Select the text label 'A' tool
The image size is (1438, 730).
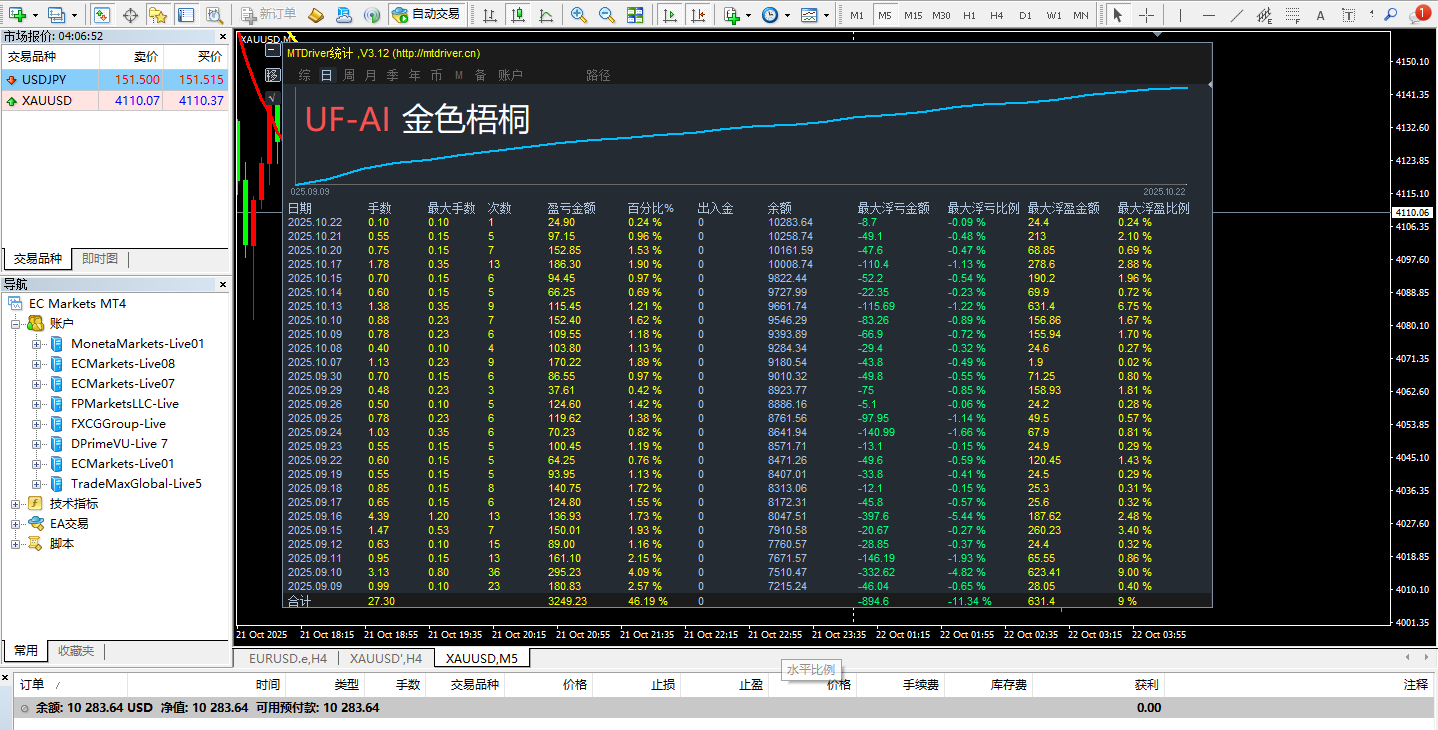point(1321,15)
